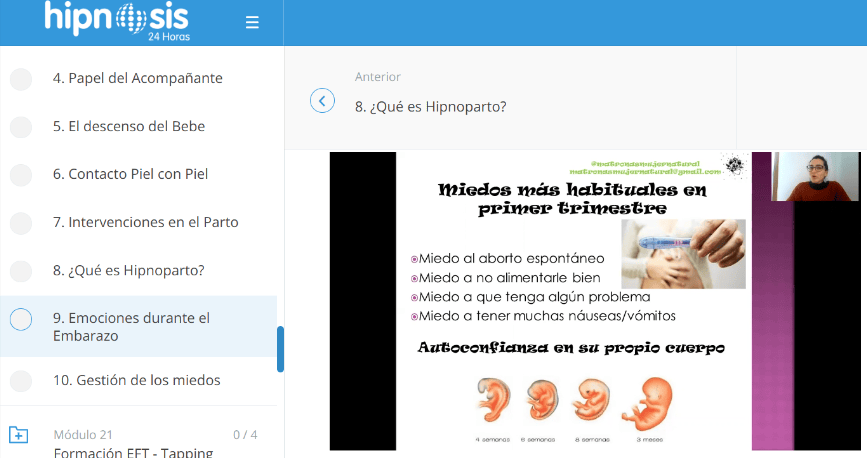Open lesson 4 Papel del Acompañante
Viewport: 867px width, 458px height.
click(137, 78)
